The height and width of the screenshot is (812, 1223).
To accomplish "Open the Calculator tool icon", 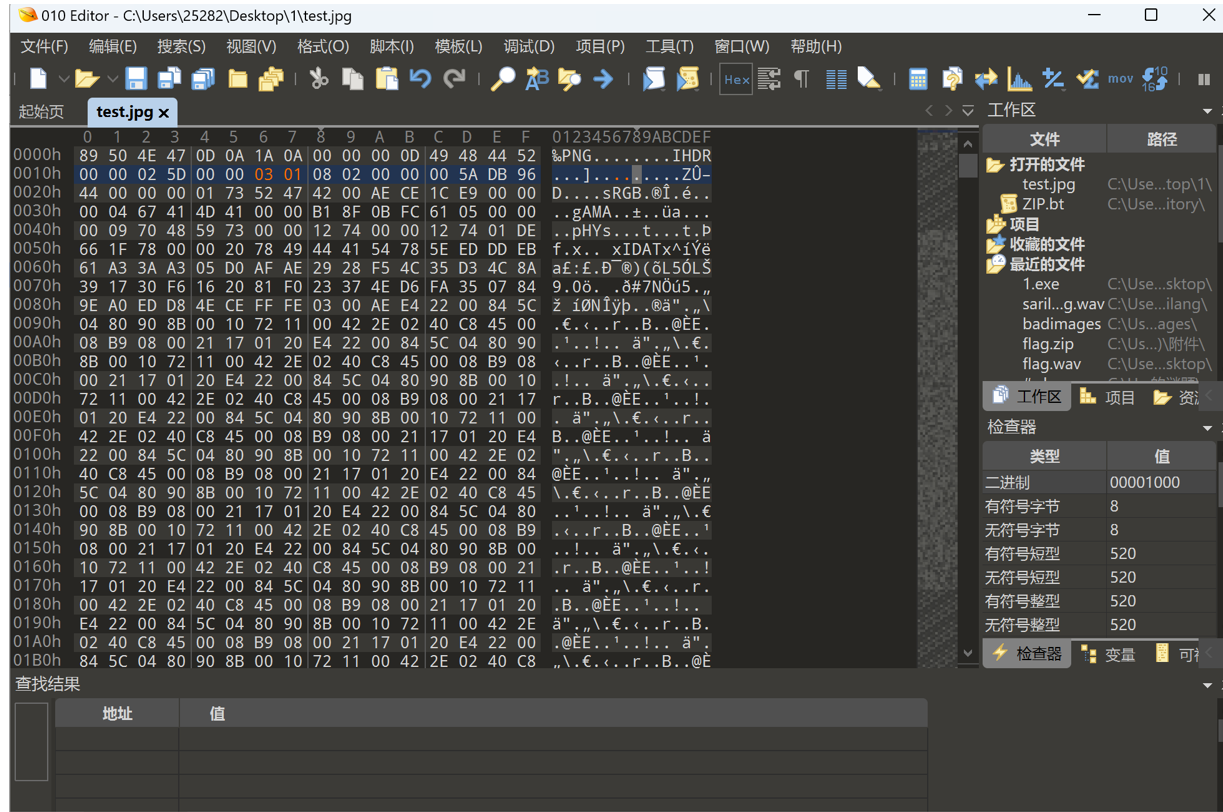I will pos(917,79).
